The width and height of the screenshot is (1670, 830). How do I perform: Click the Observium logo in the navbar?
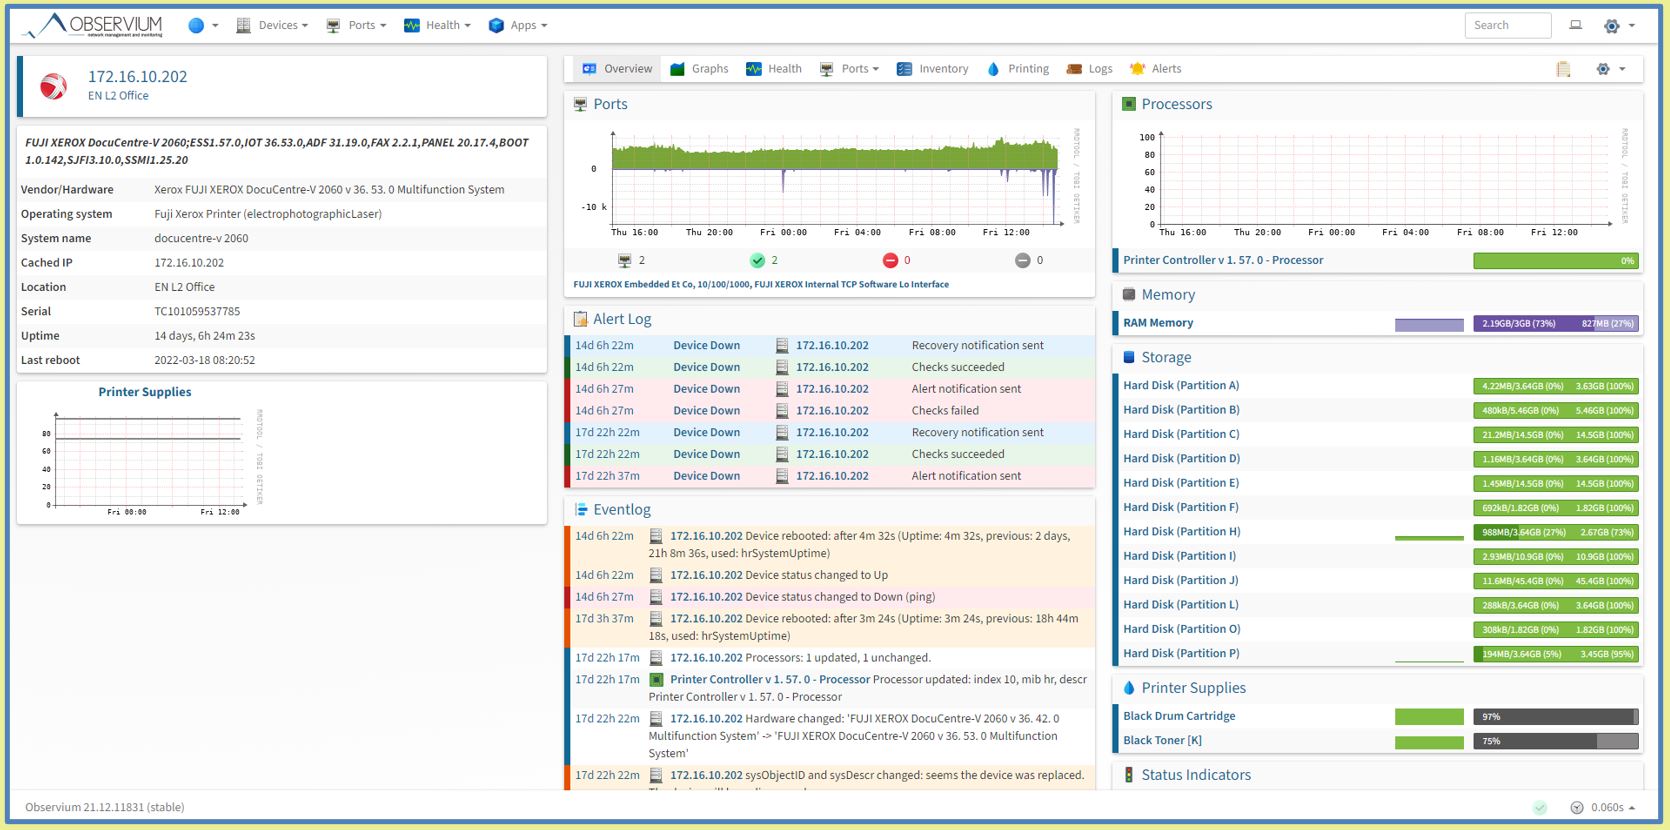coord(93,25)
